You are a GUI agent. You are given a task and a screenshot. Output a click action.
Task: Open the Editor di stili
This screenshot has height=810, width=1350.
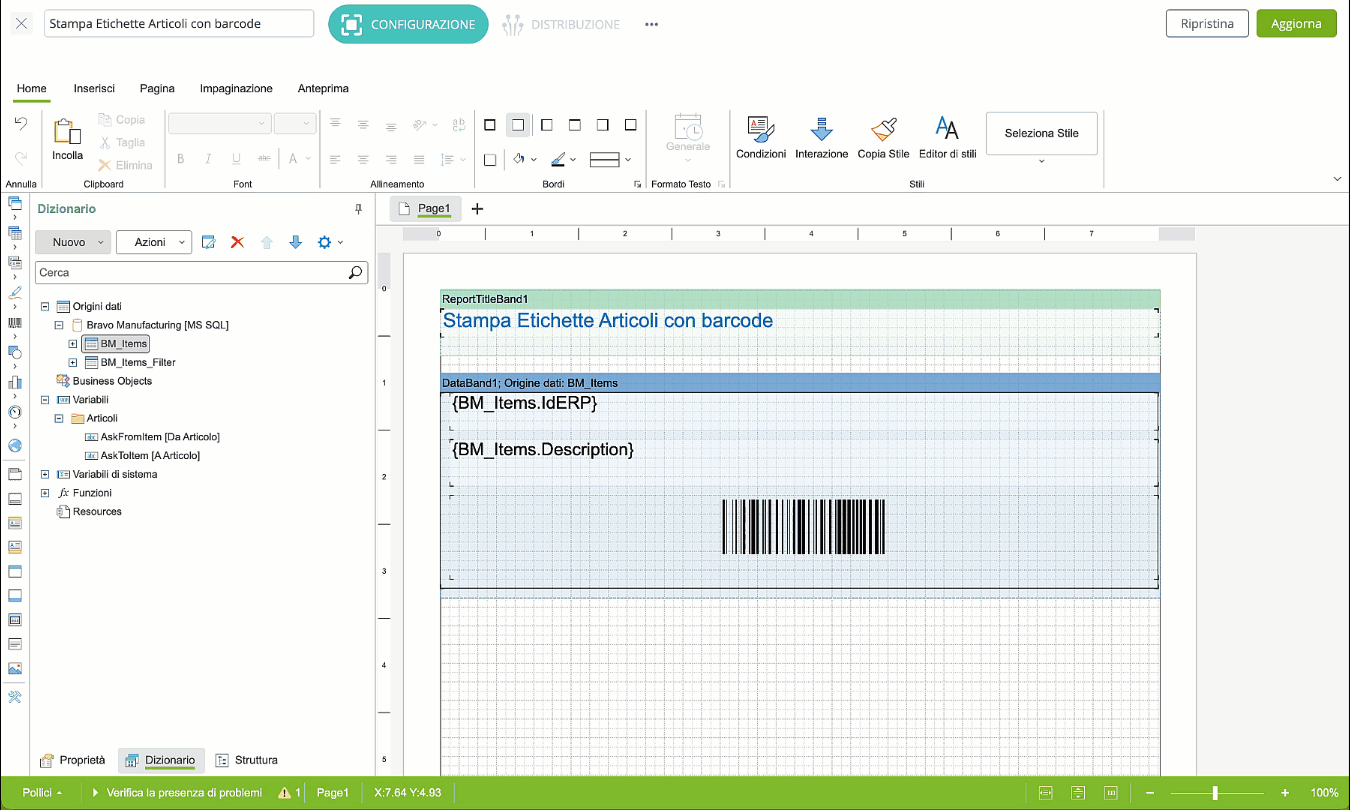pyautogui.click(x=947, y=137)
